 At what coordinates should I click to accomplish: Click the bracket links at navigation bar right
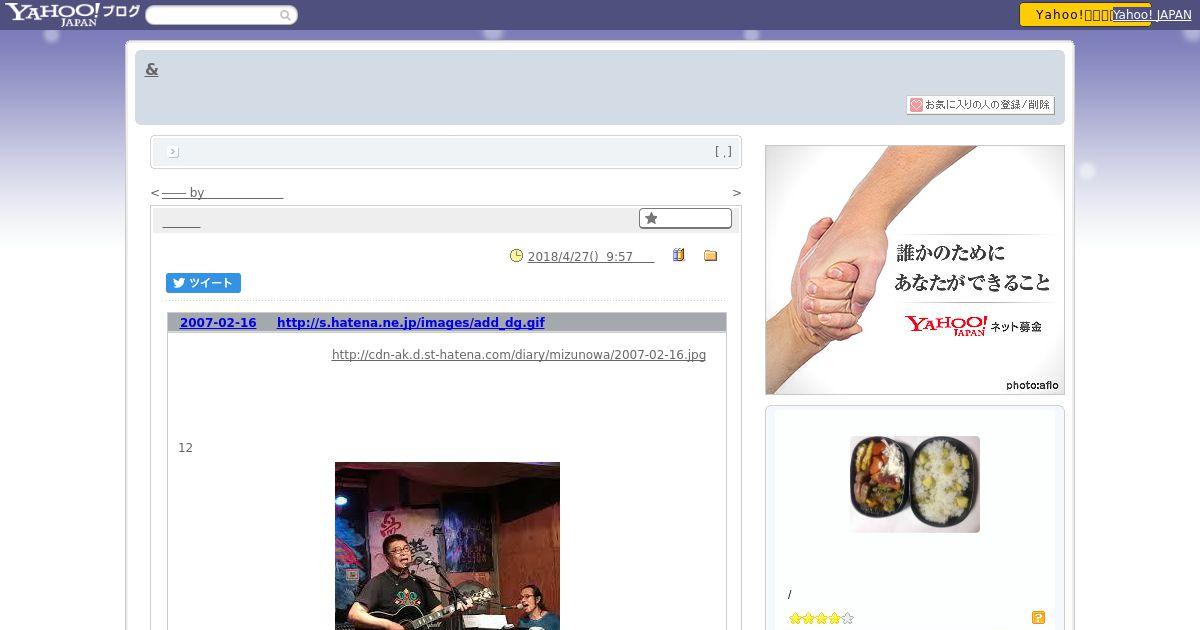[723, 152]
